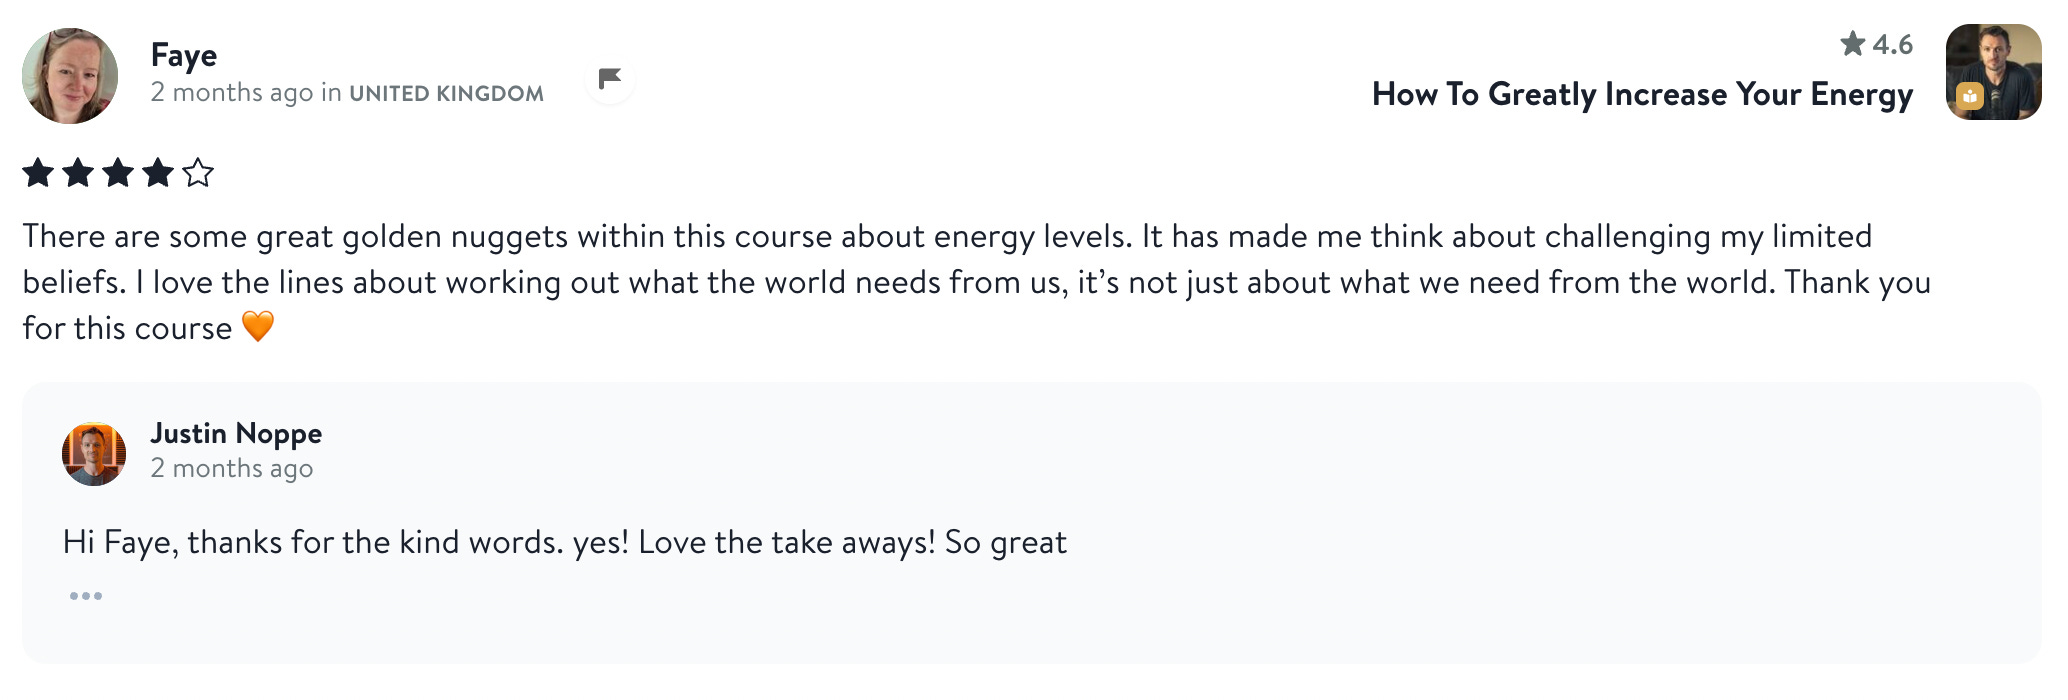Viewport: 2068px width, 700px height.
Task: Click the second star in the rating
Action: pyautogui.click(x=78, y=173)
